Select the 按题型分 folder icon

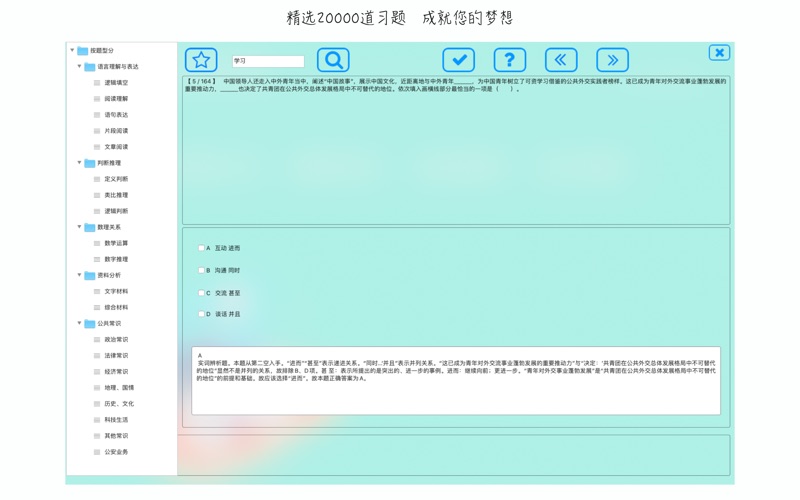tap(83, 51)
